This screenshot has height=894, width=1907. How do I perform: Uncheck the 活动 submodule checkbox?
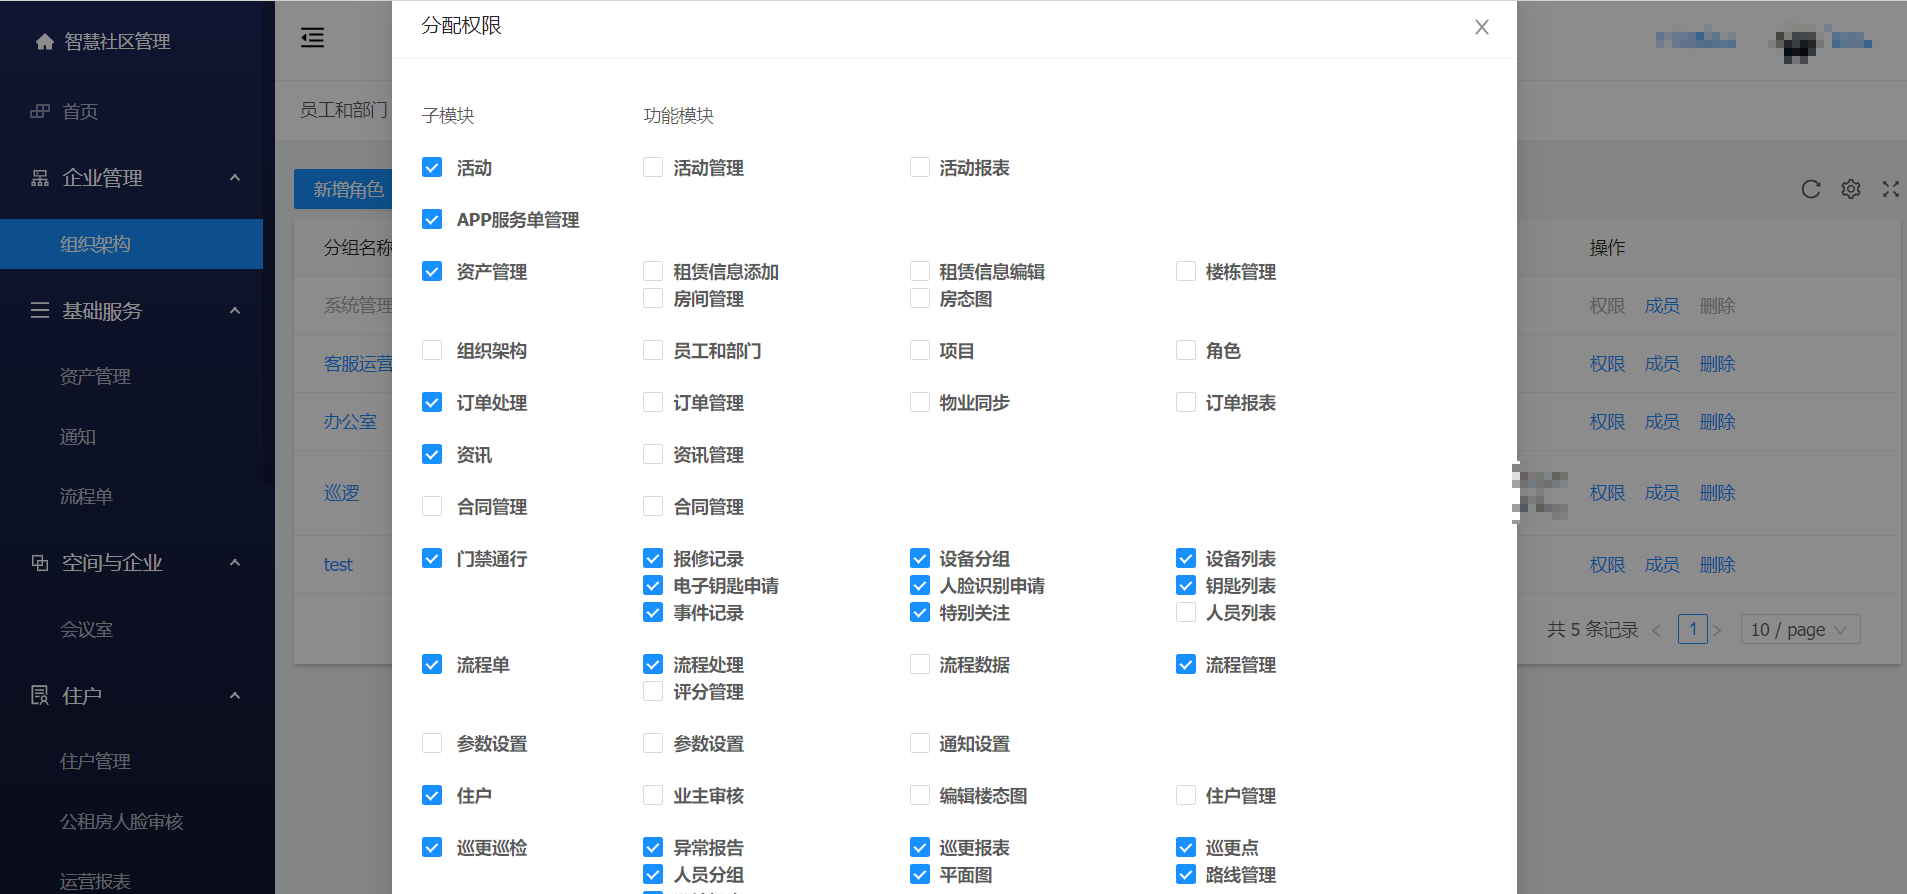coord(432,168)
